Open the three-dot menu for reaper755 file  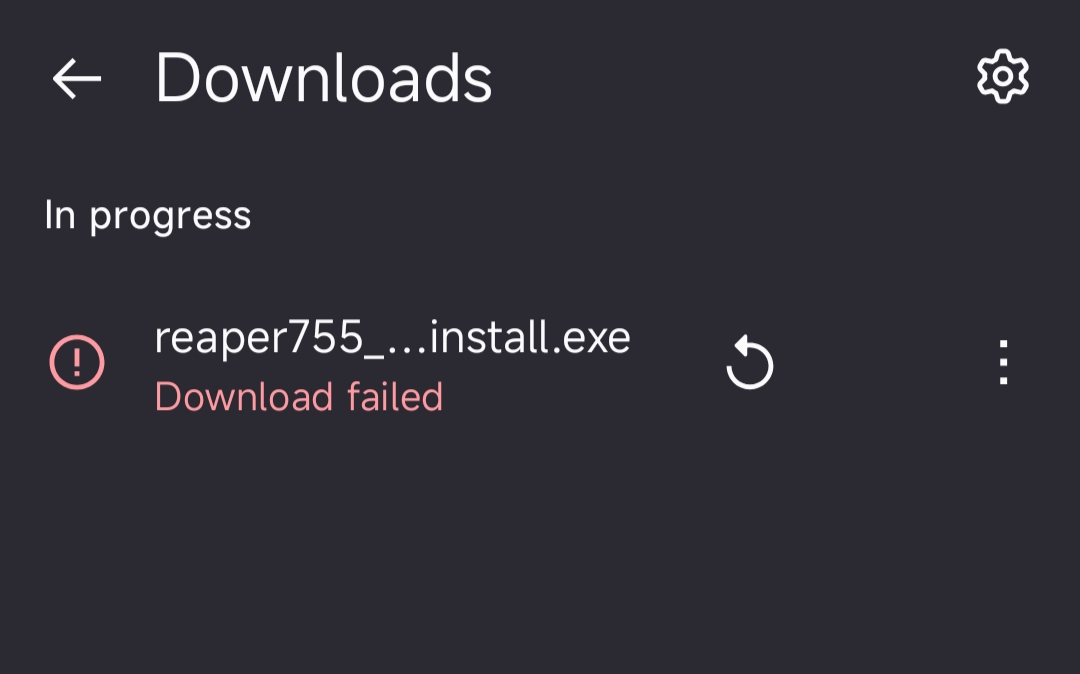(1003, 363)
